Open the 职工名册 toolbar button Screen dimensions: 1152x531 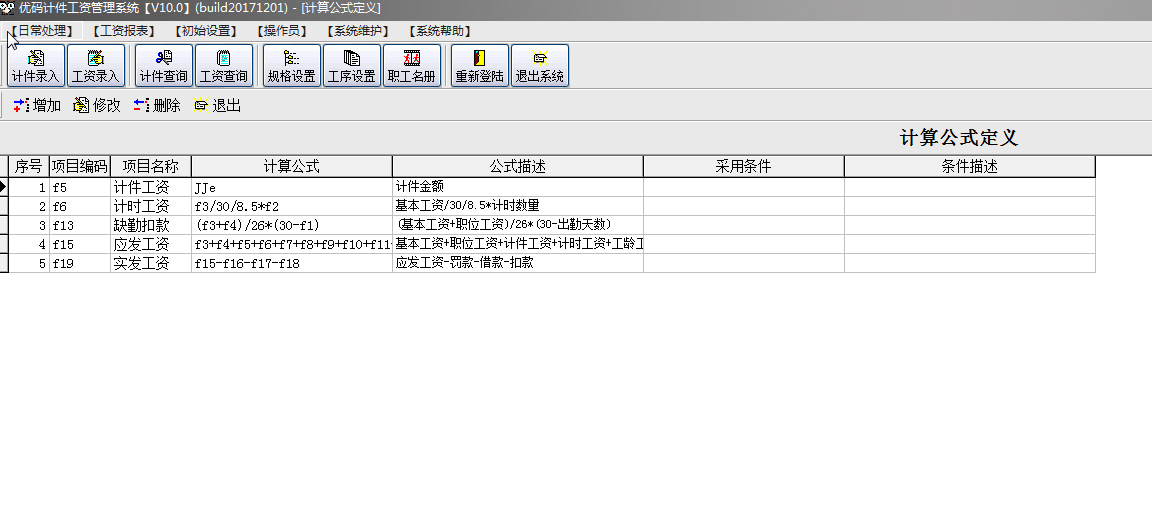pyautogui.click(x=412, y=65)
